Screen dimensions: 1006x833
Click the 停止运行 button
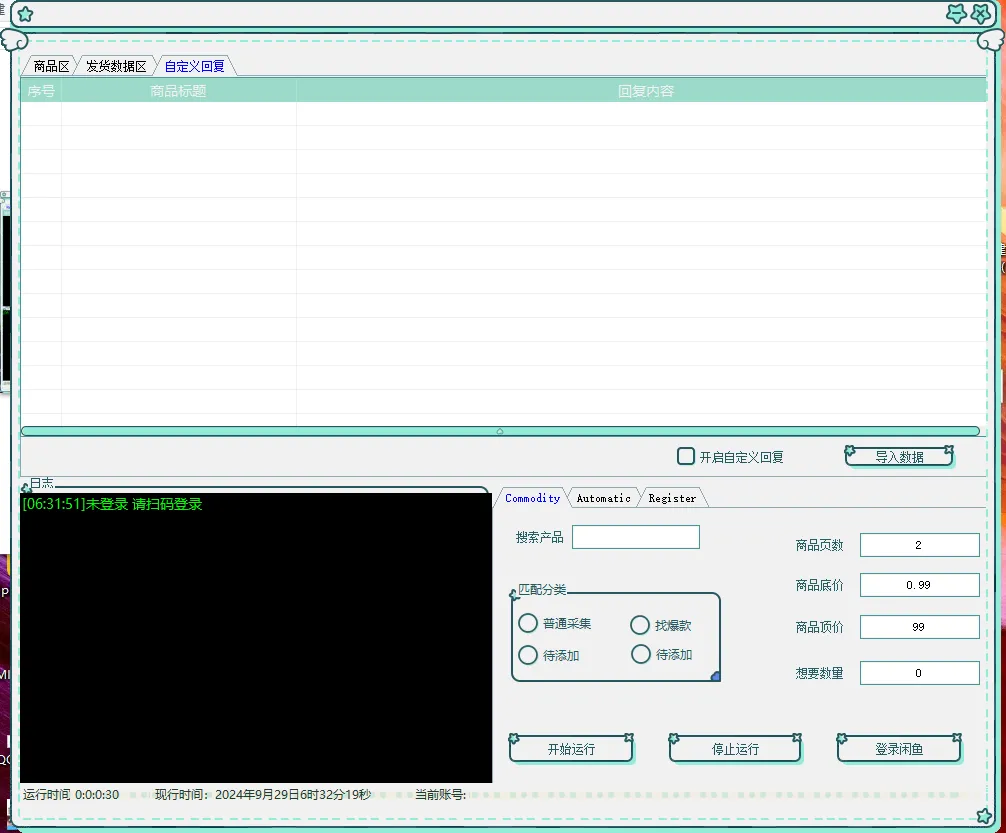tap(735, 749)
